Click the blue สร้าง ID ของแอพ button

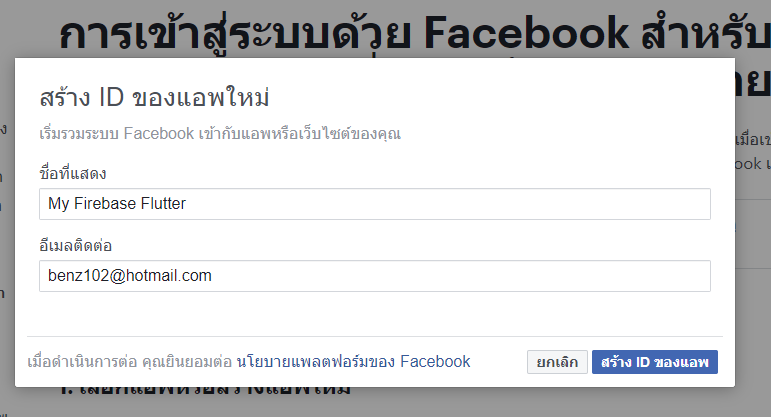point(654,362)
